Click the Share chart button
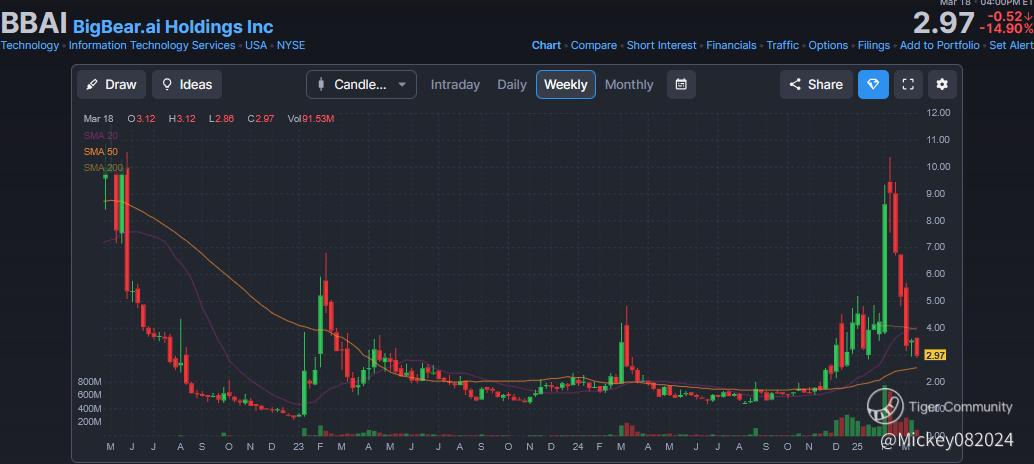 point(816,84)
